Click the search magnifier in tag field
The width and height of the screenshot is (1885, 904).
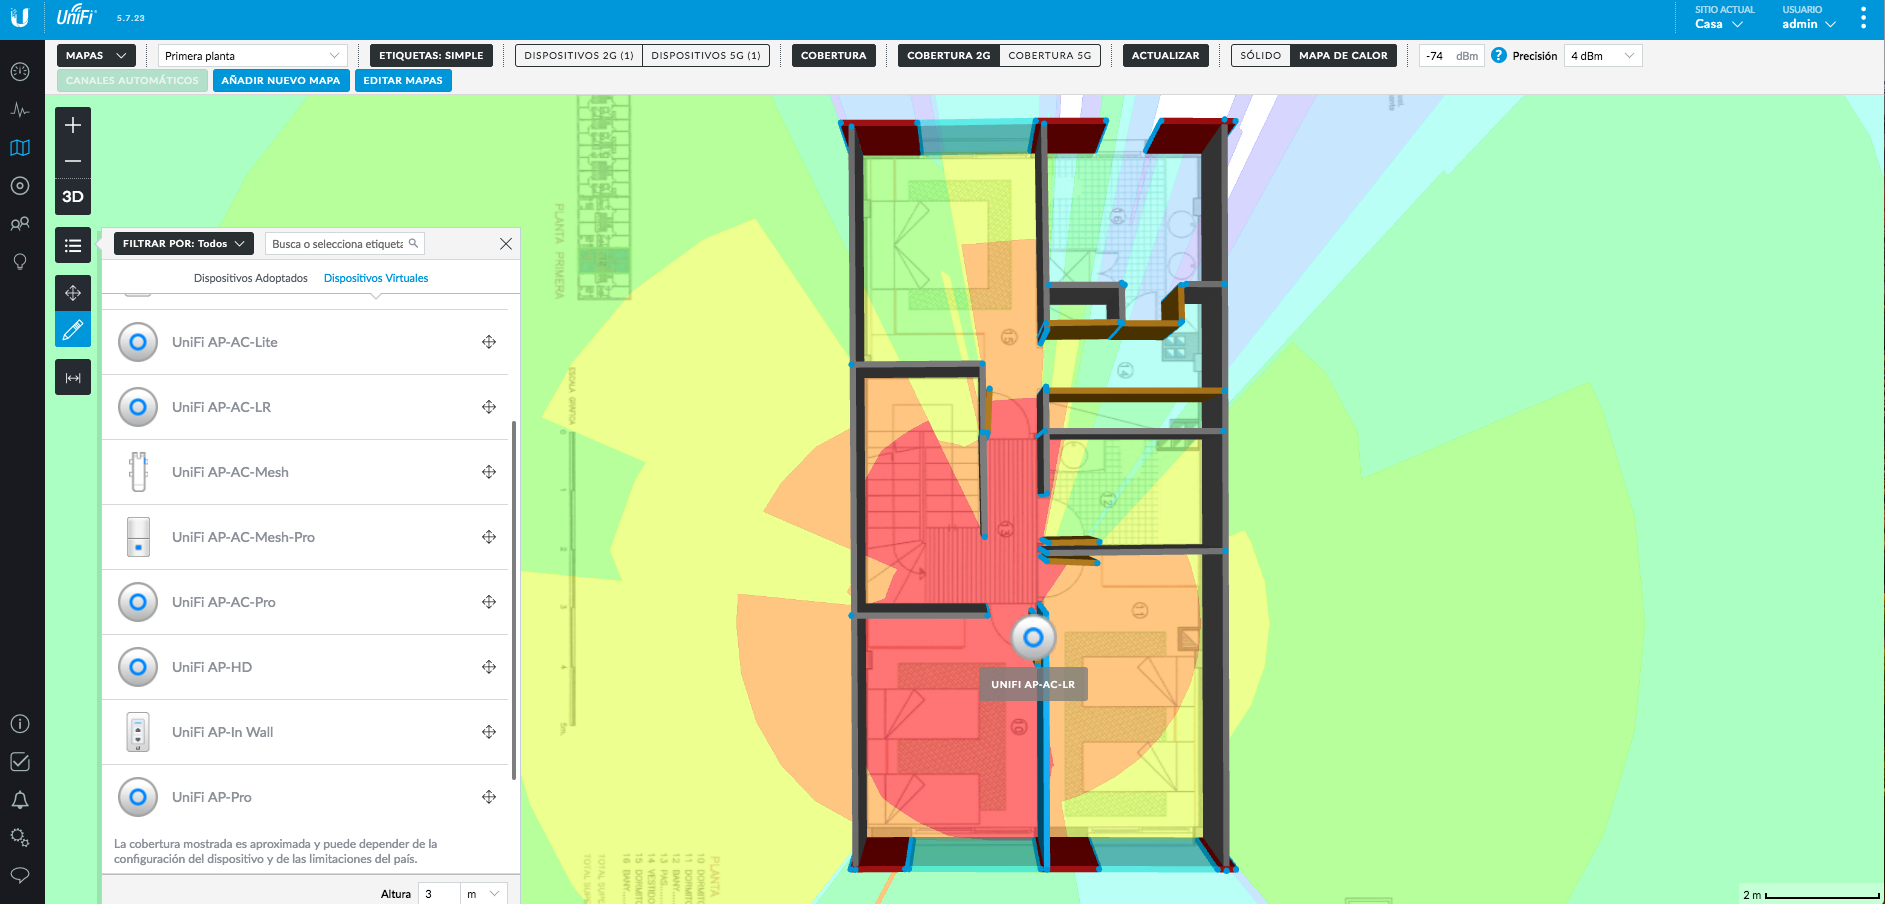[413, 243]
